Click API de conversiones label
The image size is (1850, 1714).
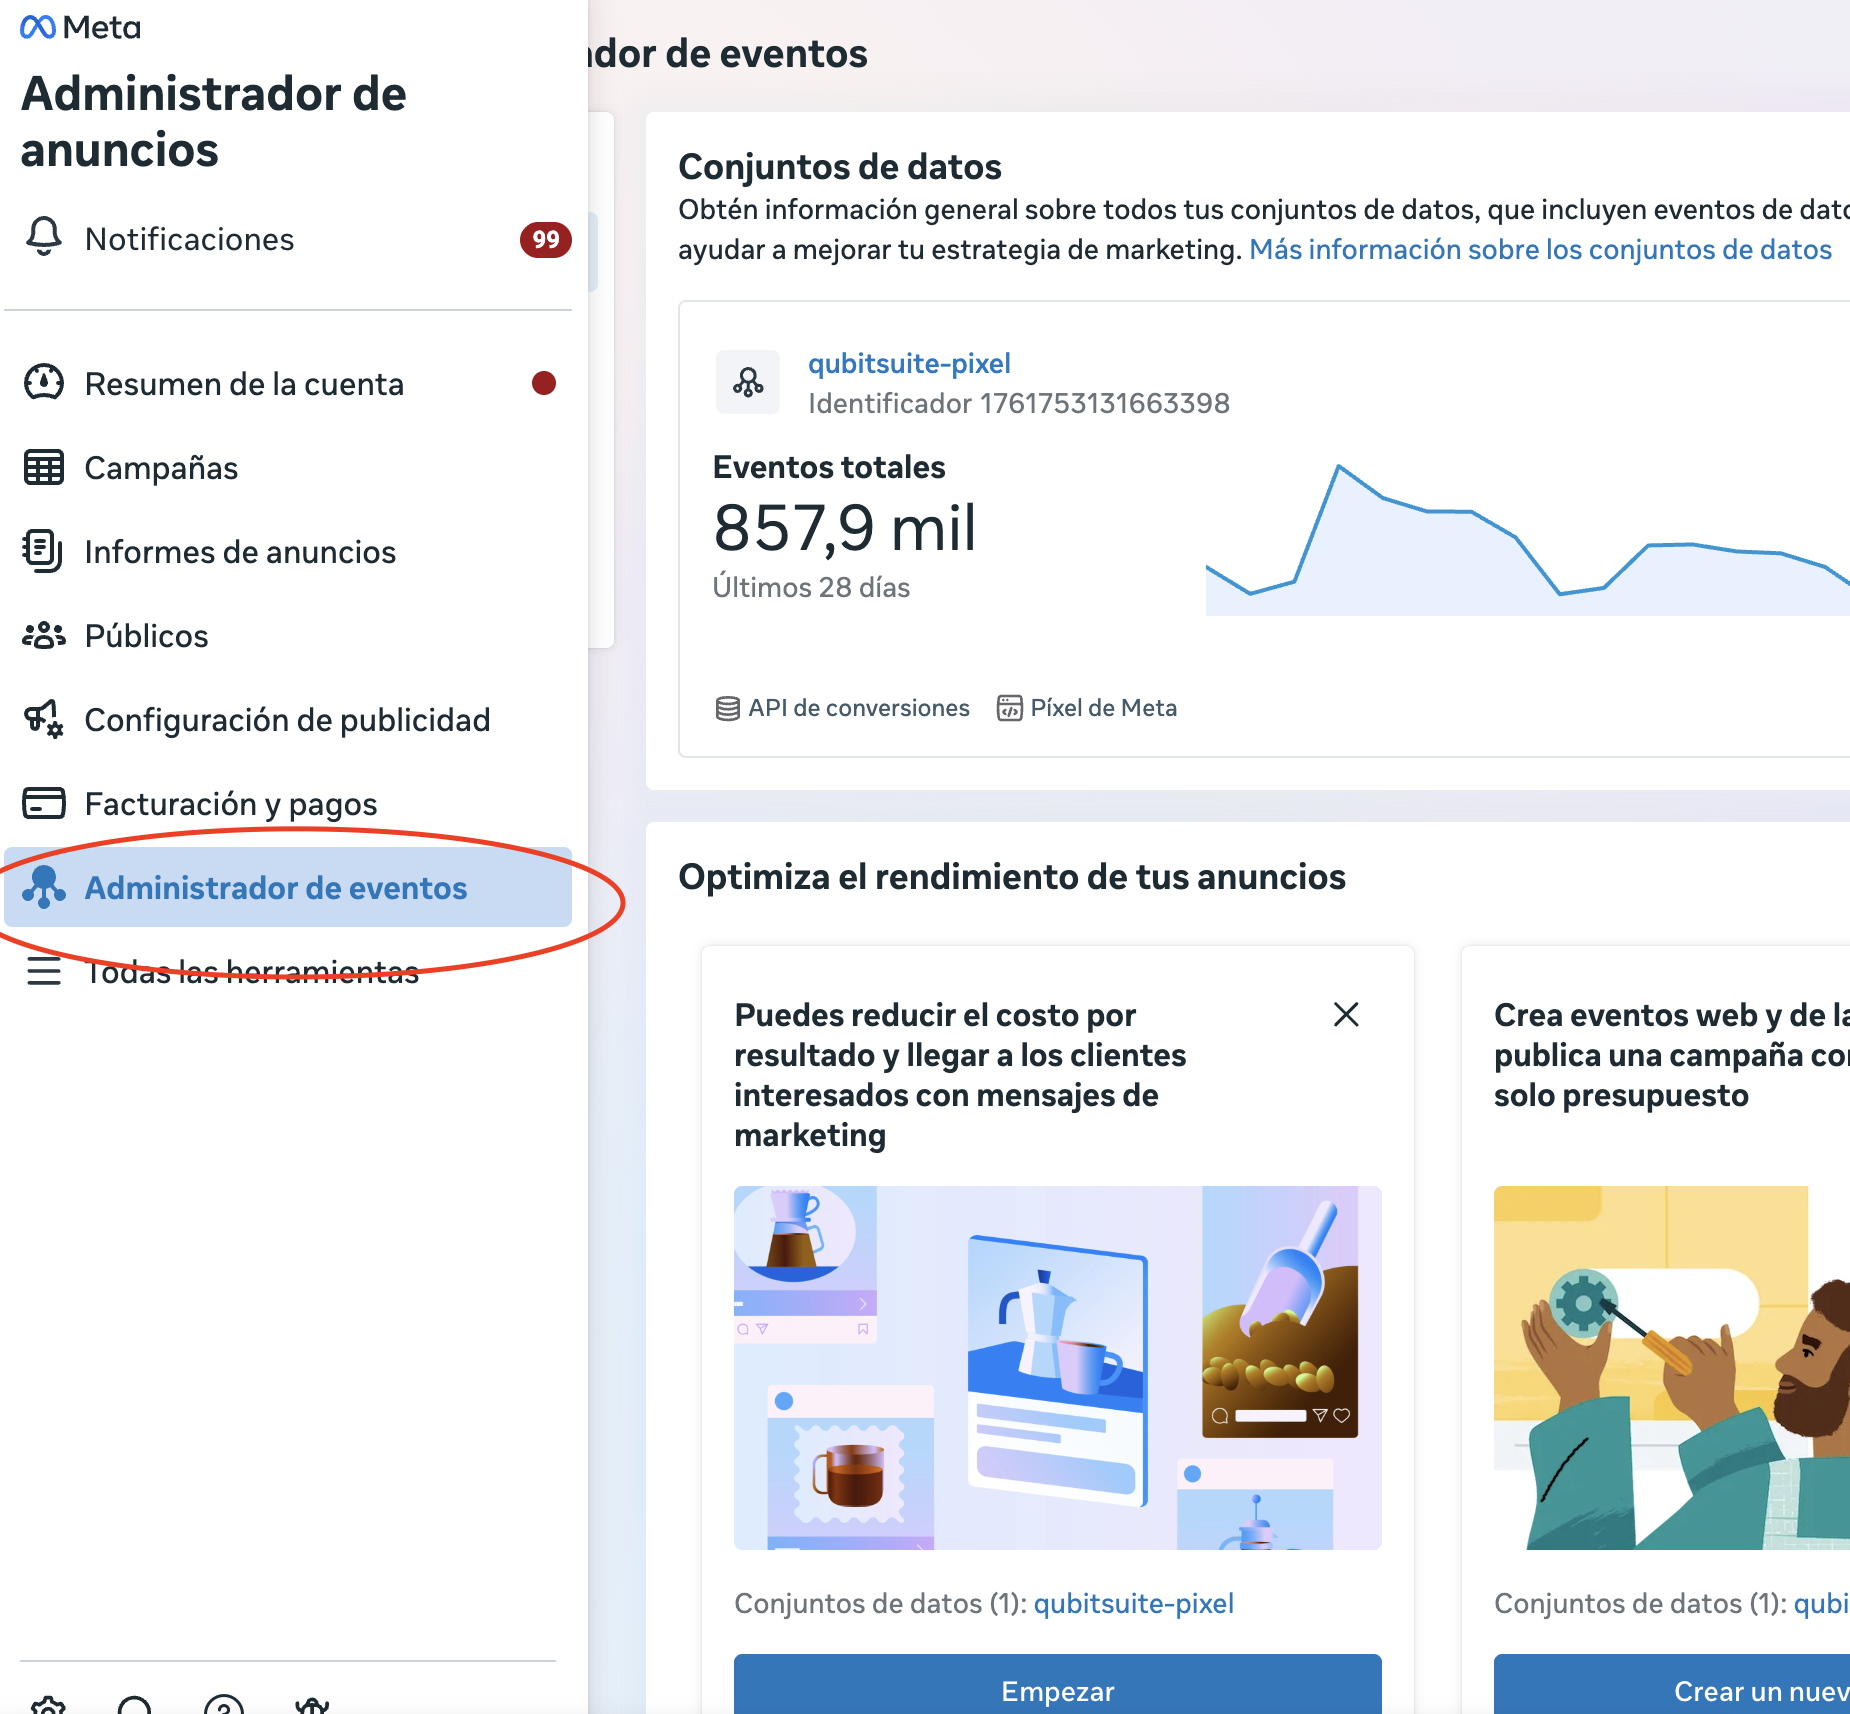click(859, 708)
